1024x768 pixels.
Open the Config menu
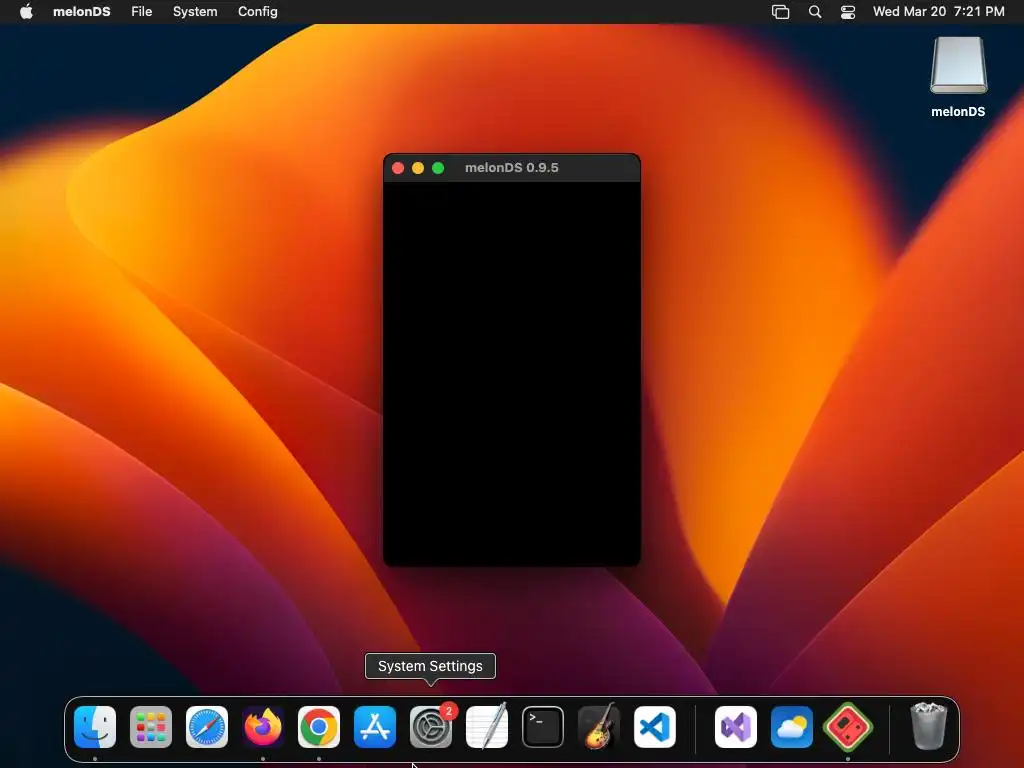click(x=257, y=12)
